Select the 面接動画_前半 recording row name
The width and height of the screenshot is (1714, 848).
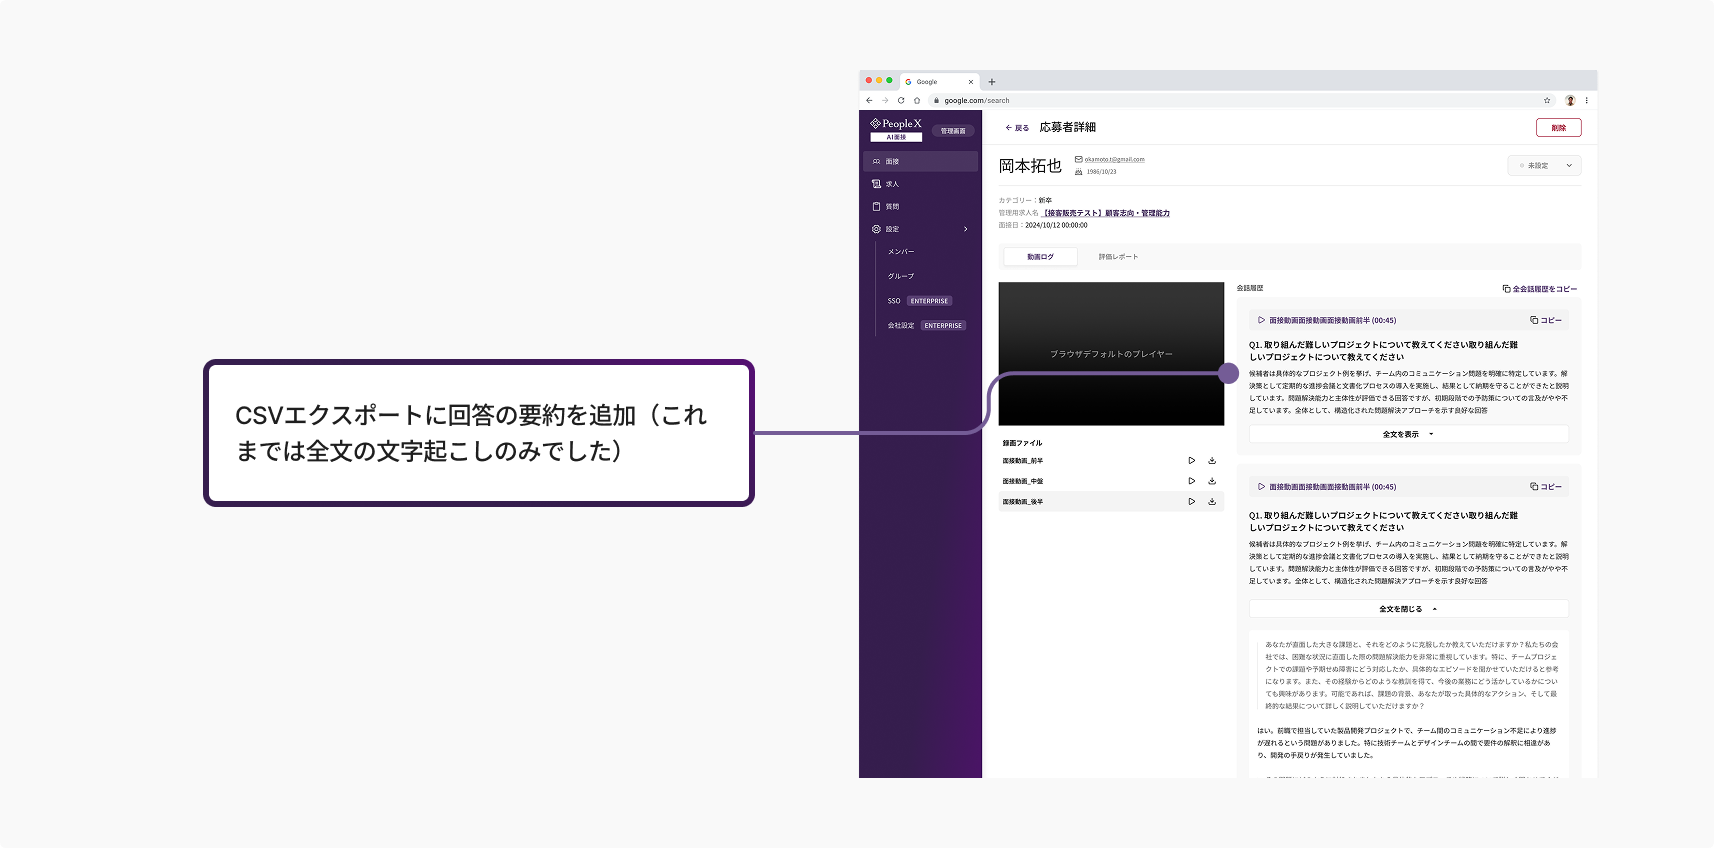click(x=1023, y=461)
